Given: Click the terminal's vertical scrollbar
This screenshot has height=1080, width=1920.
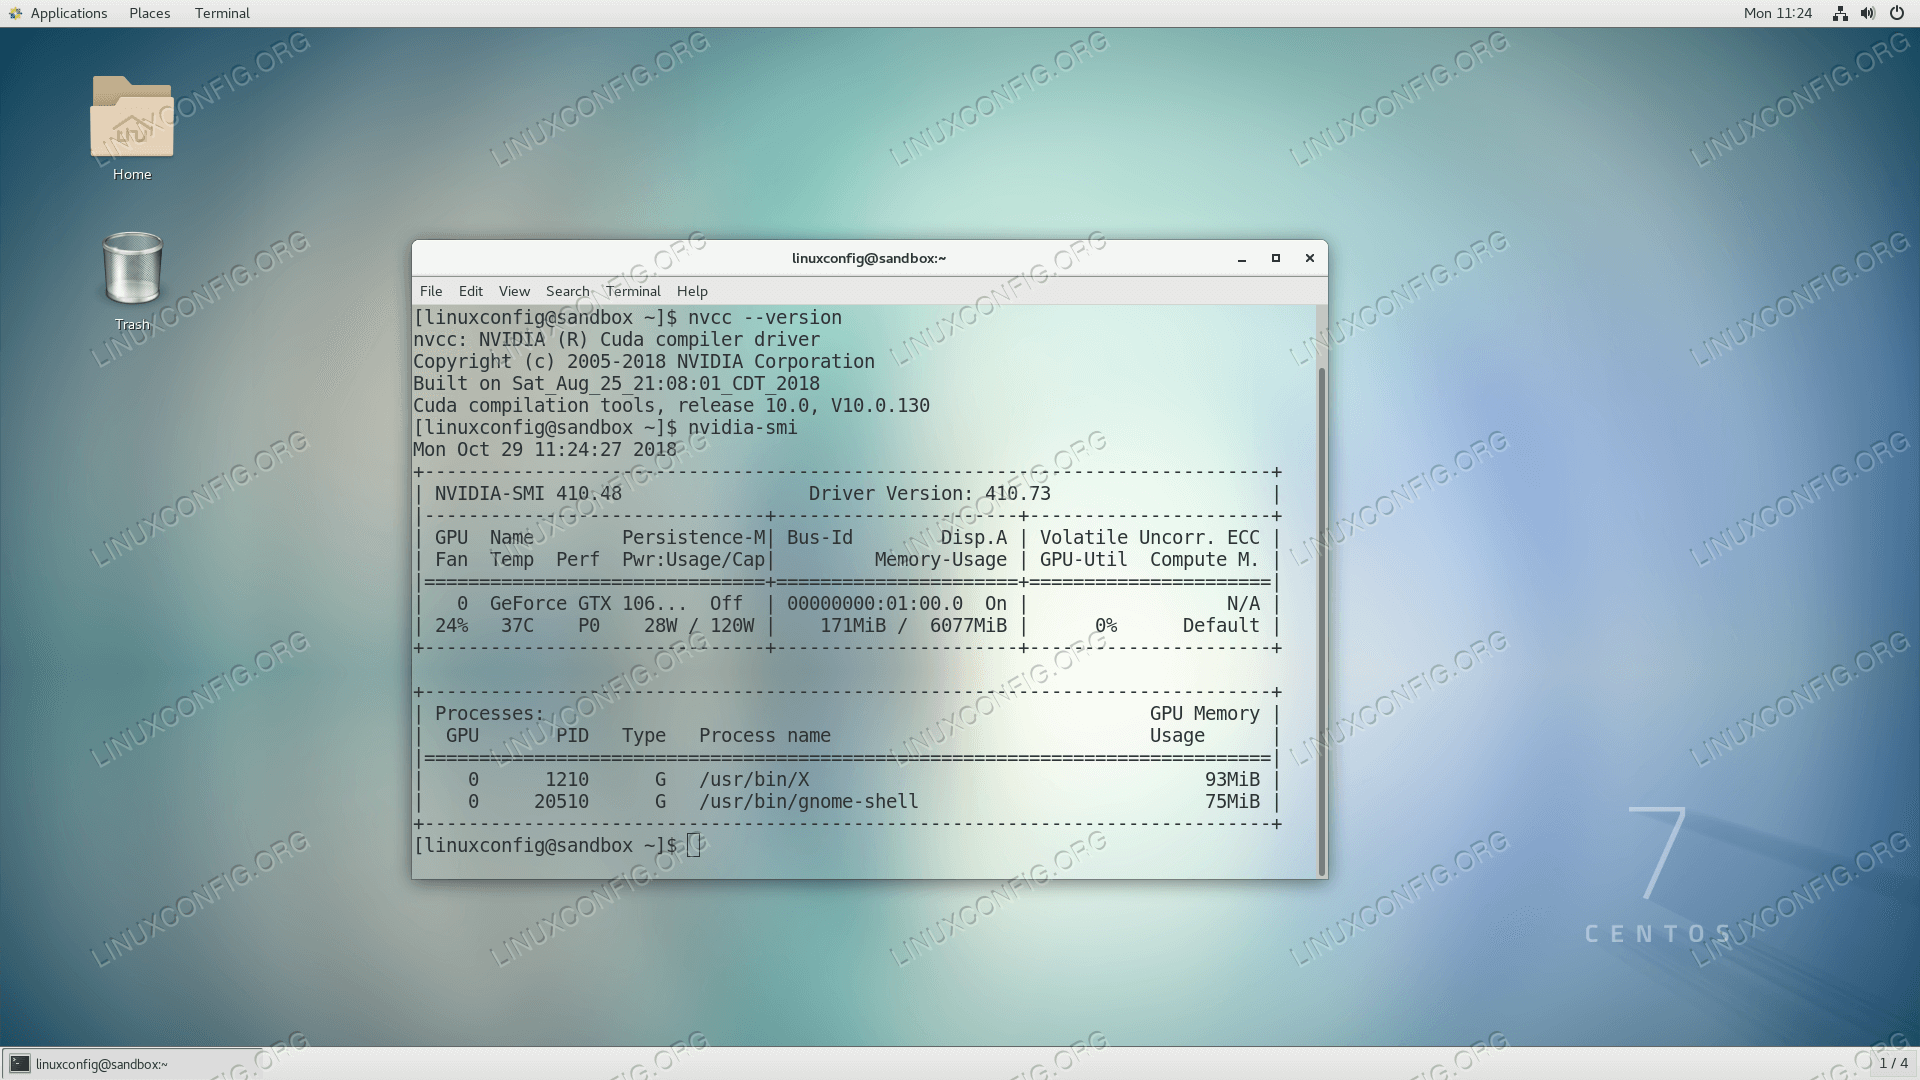Looking at the screenshot, I should (x=1321, y=620).
